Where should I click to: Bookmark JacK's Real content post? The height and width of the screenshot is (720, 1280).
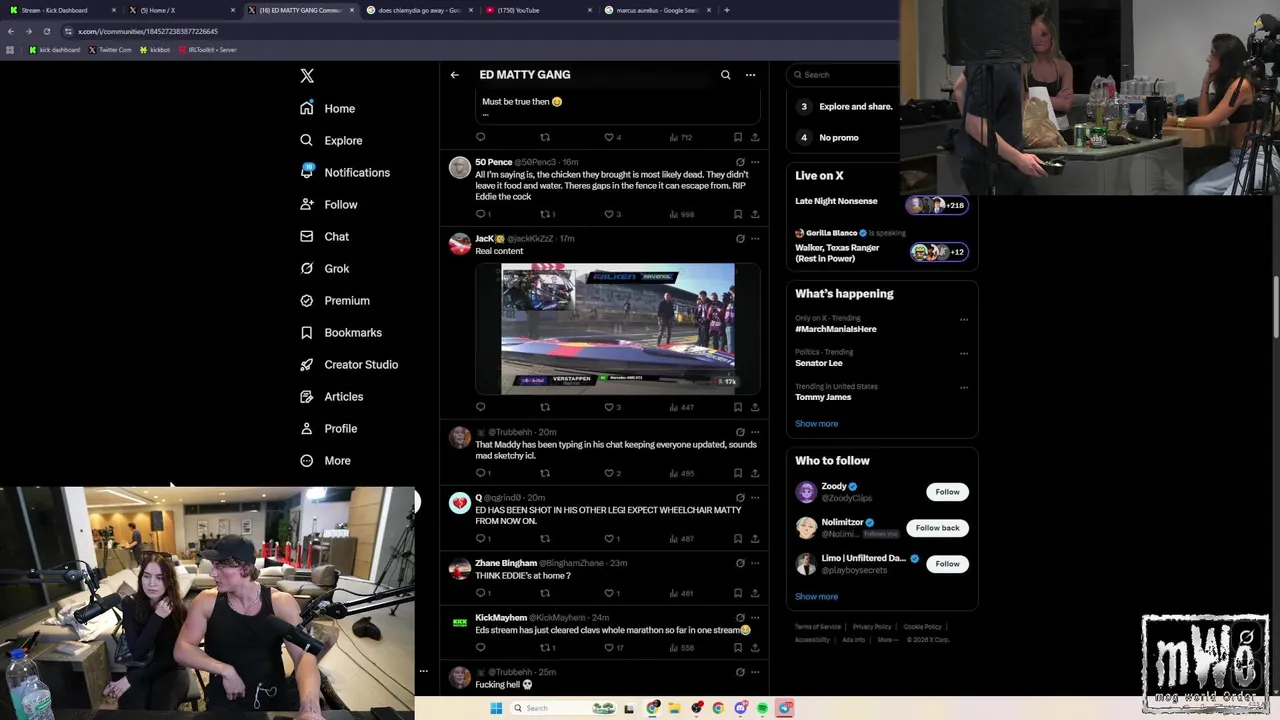coord(738,407)
